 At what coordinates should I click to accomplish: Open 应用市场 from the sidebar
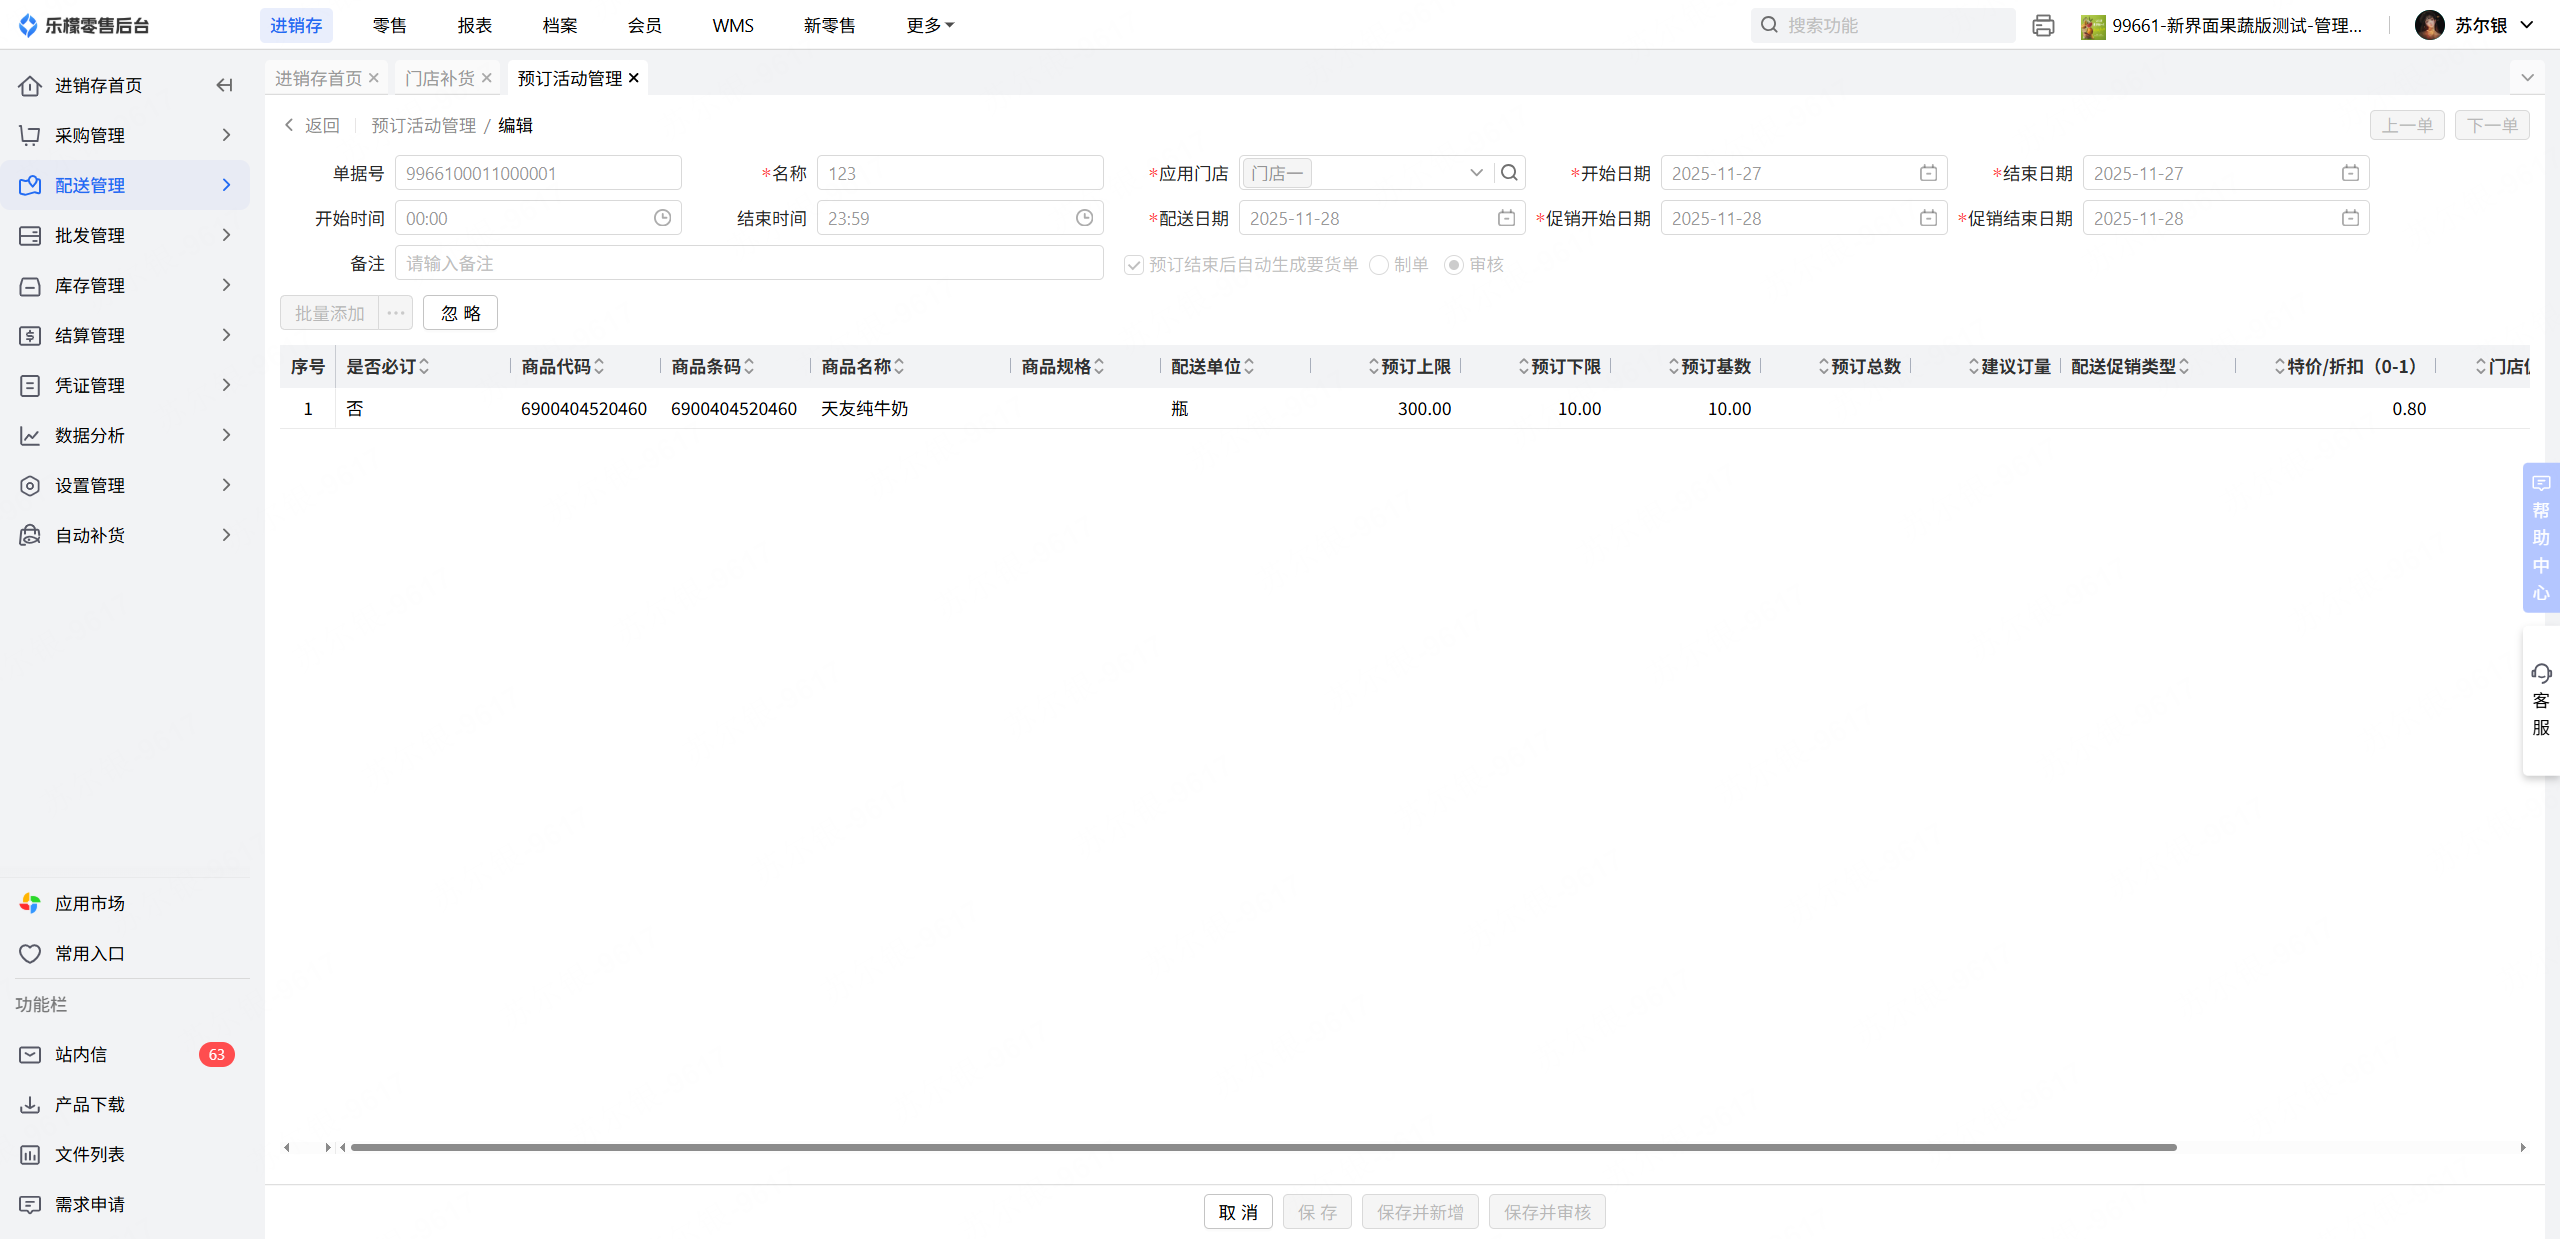(x=89, y=903)
